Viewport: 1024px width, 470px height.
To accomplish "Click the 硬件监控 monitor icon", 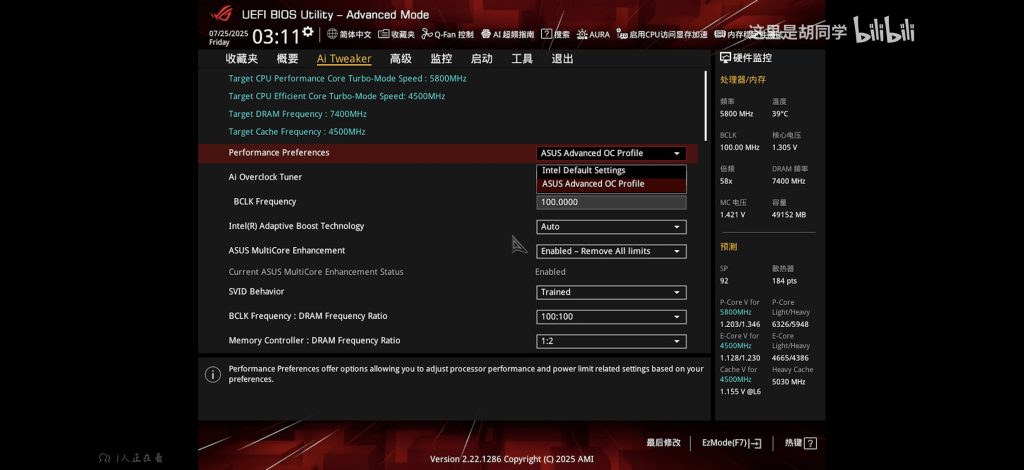I will tap(725, 57).
